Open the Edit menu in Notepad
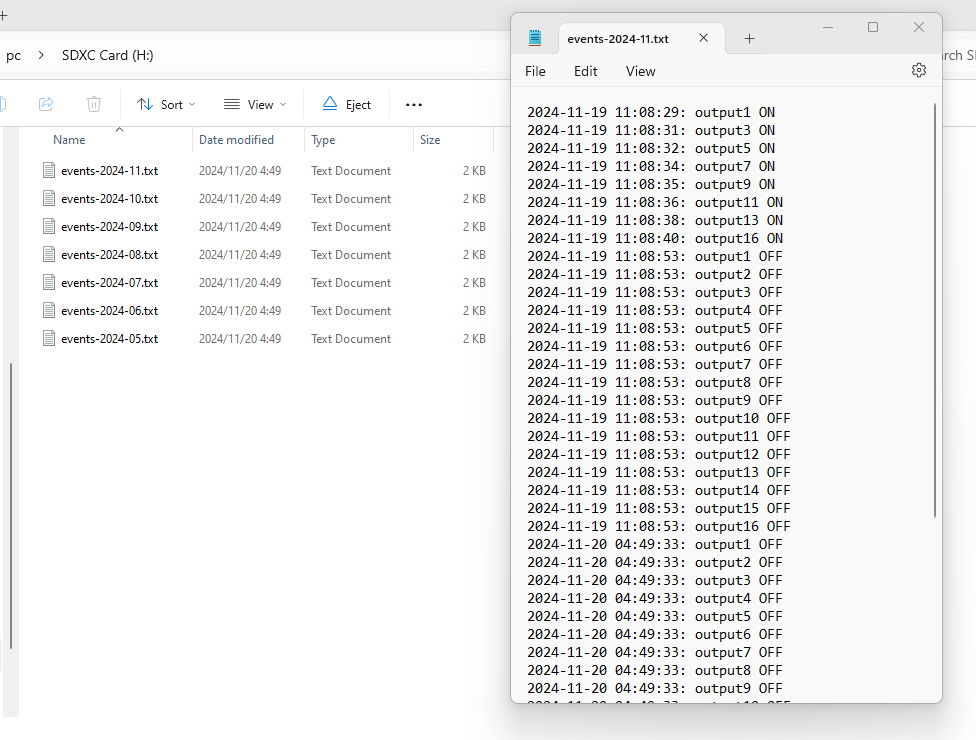 [x=585, y=71]
